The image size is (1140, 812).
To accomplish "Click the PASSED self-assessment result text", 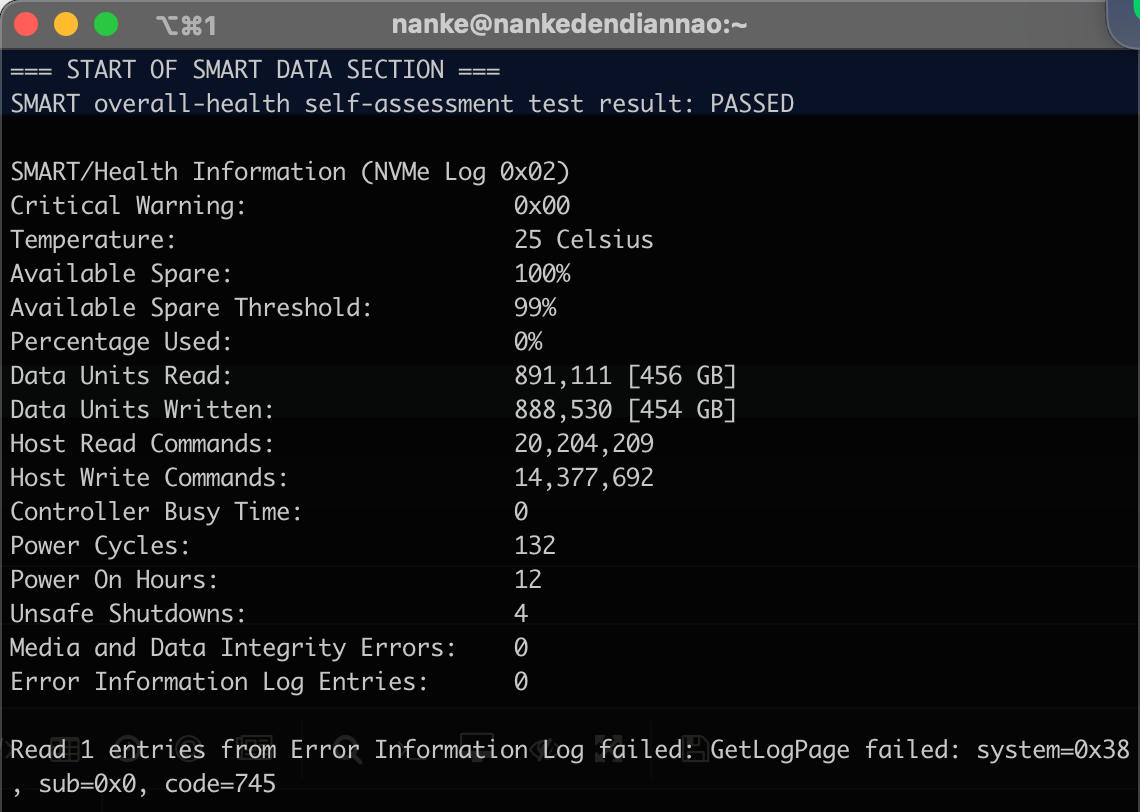I will (x=751, y=104).
